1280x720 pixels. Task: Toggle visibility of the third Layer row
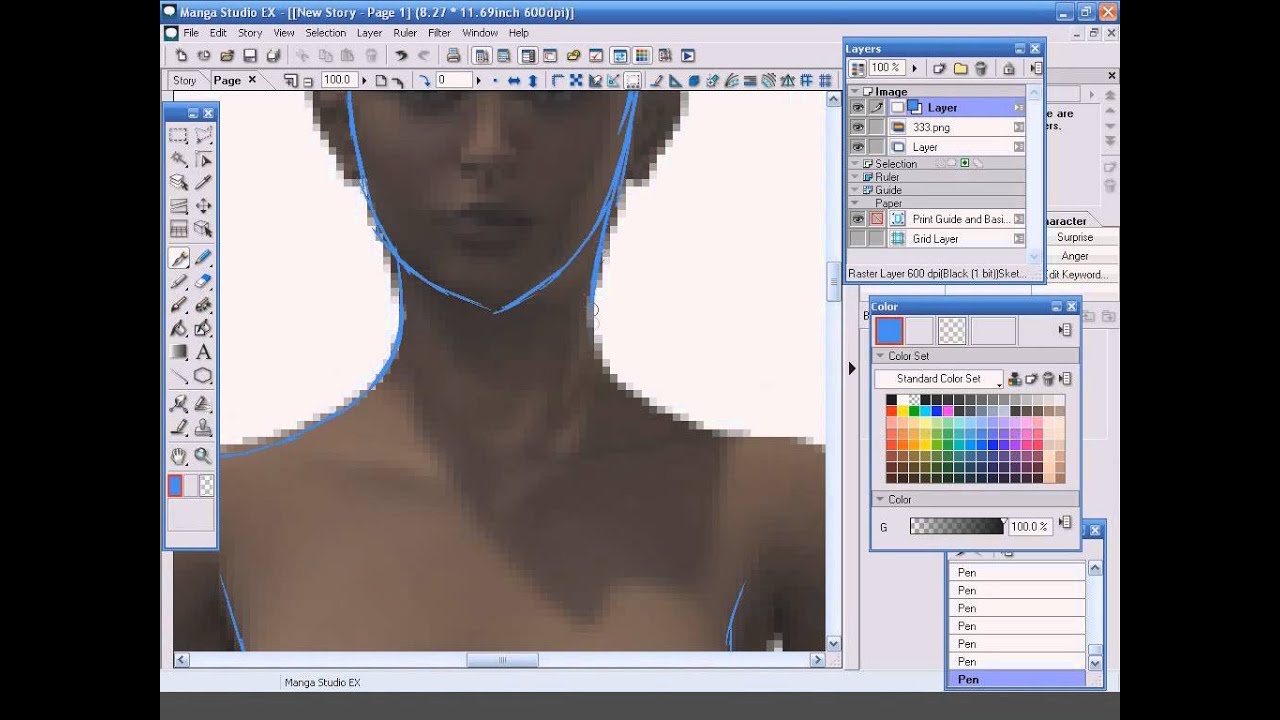(857, 147)
